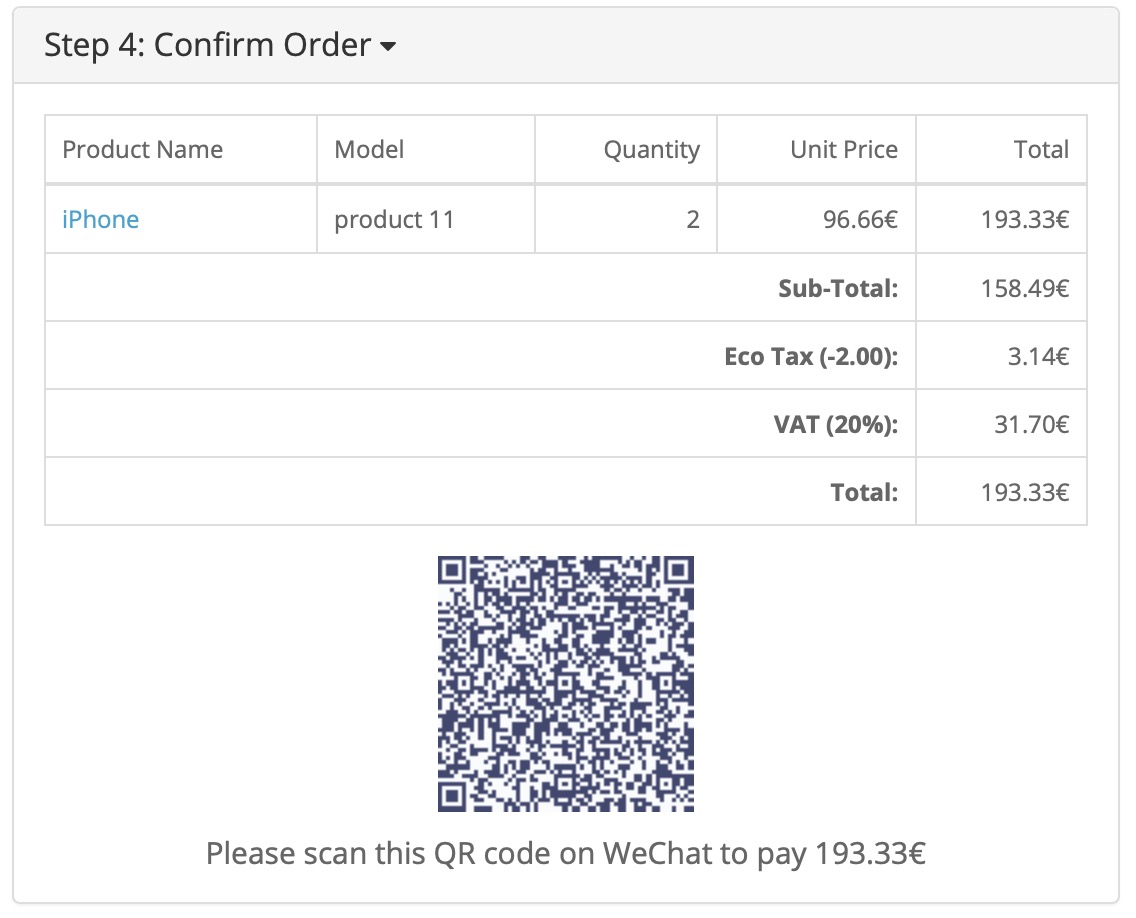Open the iPhone product link
This screenshot has width=1136, height=918.
coord(100,219)
